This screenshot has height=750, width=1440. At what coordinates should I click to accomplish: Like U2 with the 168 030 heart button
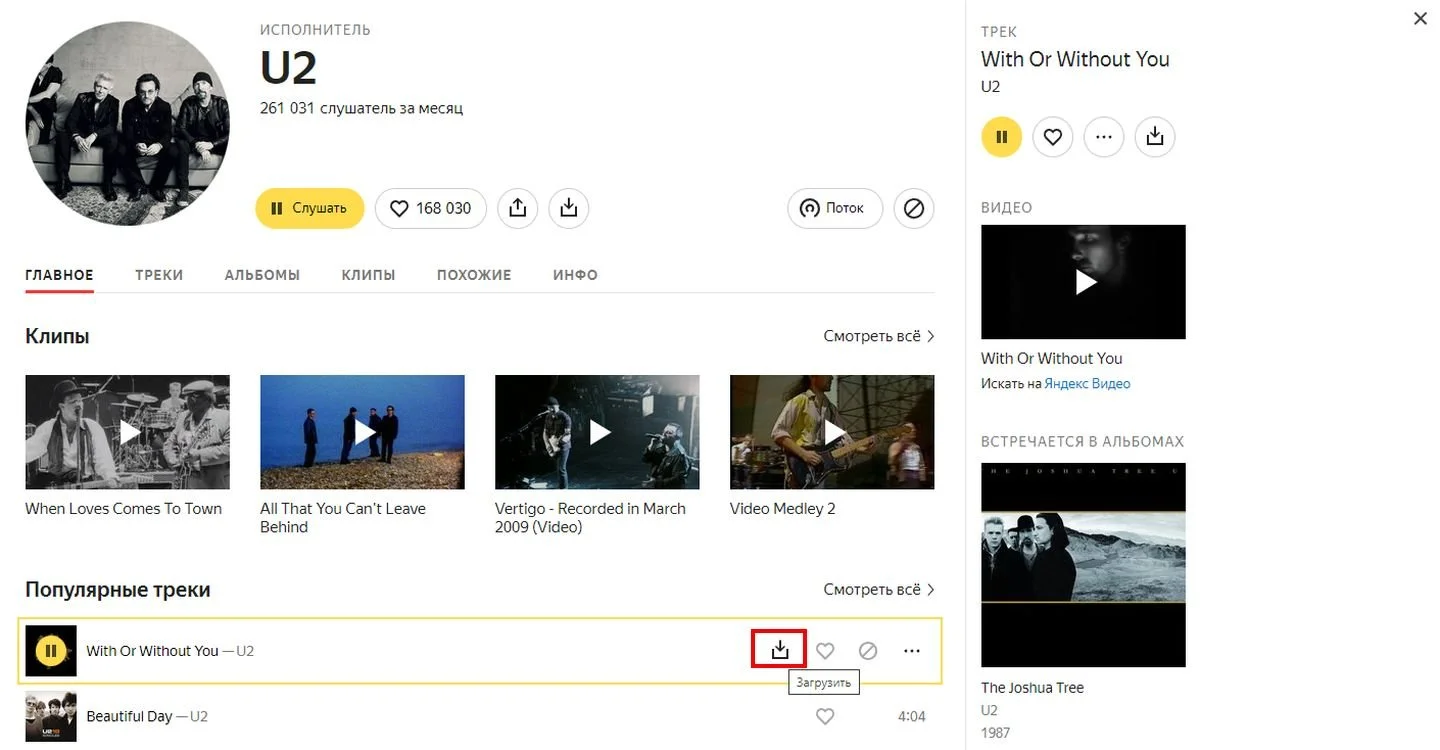tap(431, 208)
